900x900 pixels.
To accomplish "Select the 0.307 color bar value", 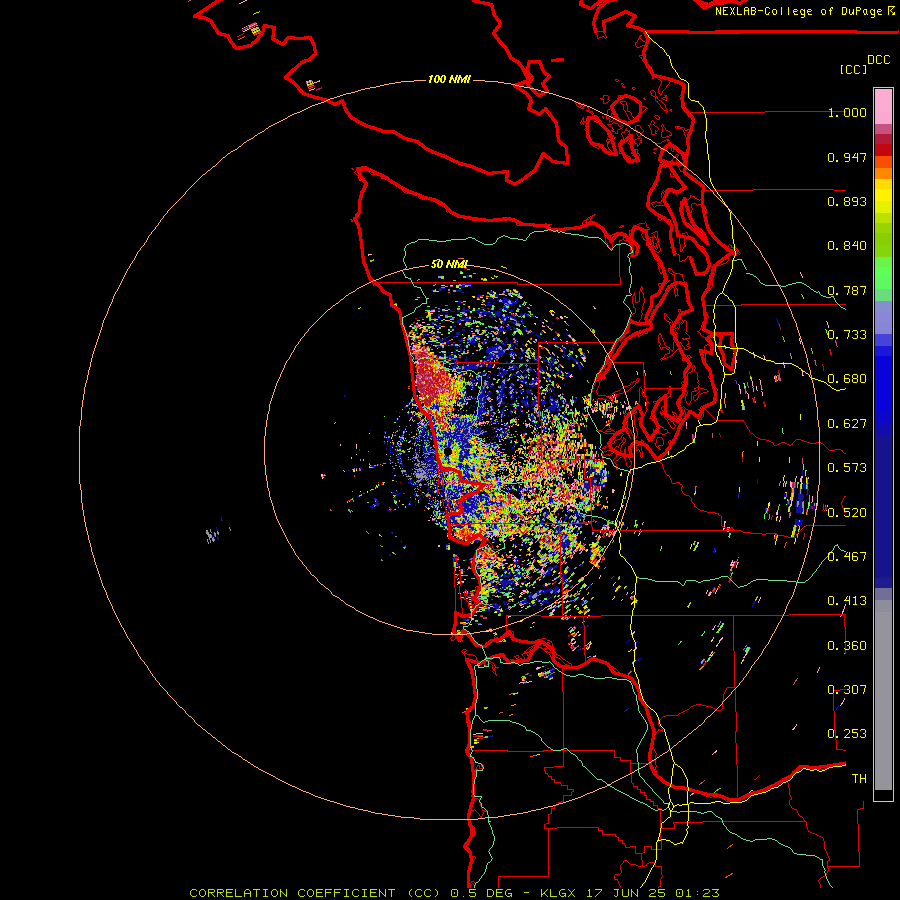I will click(x=847, y=689).
